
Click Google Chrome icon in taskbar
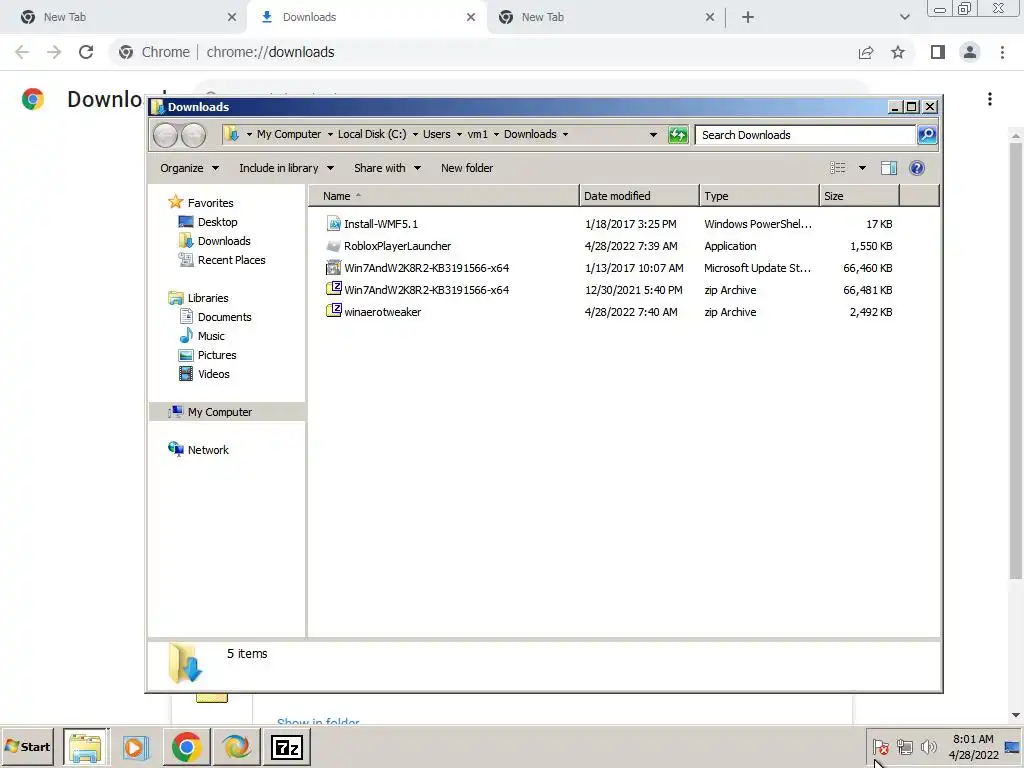pyautogui.click(x=186, y=747)
